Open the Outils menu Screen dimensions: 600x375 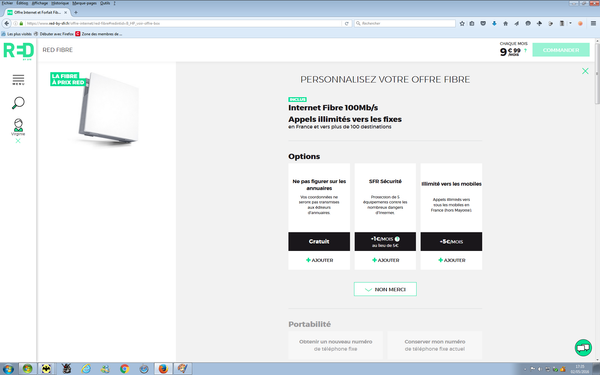coord(105,3)
